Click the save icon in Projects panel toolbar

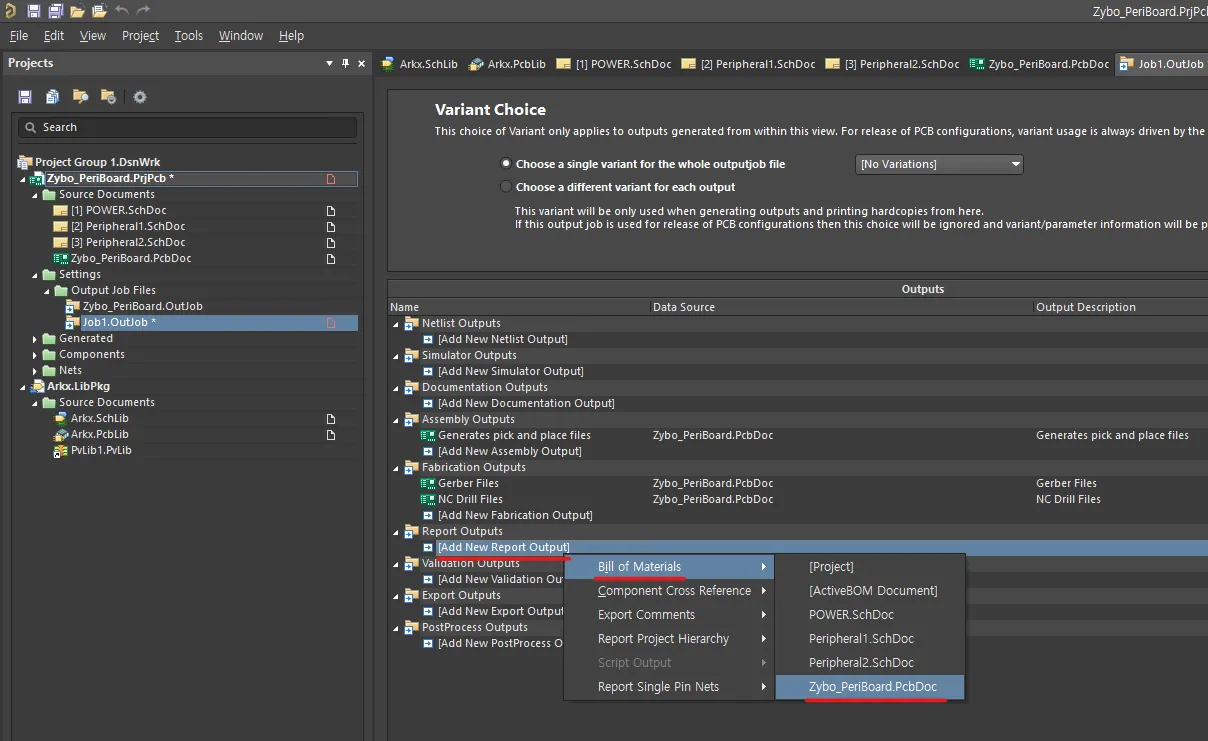tap(25, 97)
